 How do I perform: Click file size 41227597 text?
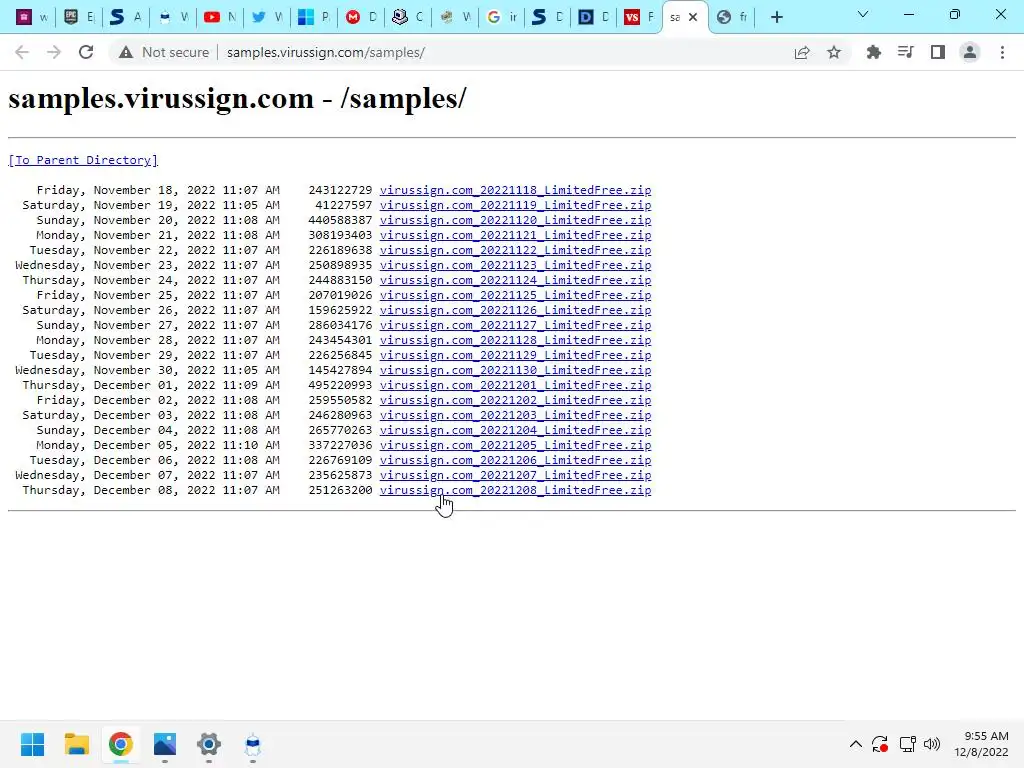point(344,205)
